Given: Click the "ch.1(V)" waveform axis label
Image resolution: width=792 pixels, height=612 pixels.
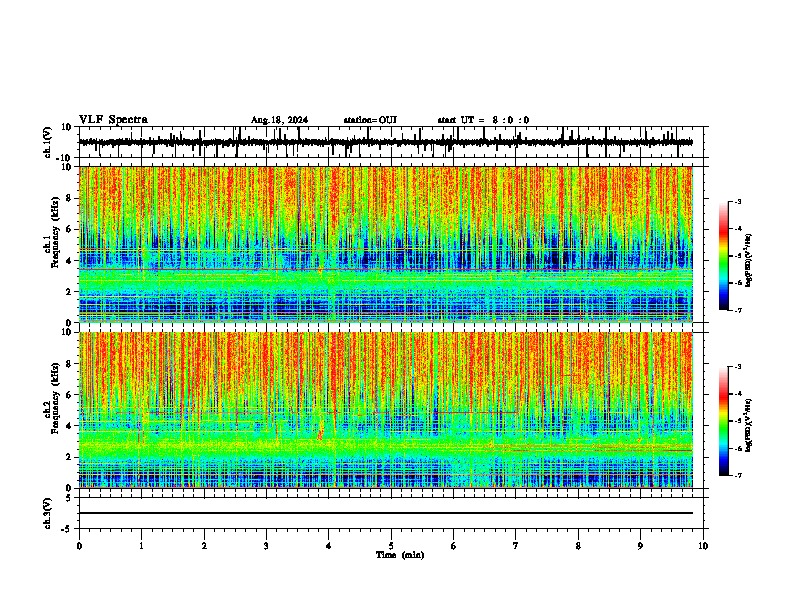Looking at the screenshot, I should pyautogui.click(x=48, y=142).
